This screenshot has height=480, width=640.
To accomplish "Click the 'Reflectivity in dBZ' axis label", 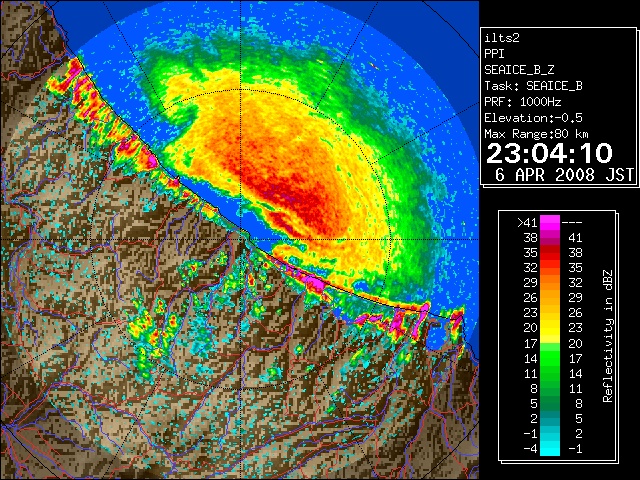I will point(608,336).
